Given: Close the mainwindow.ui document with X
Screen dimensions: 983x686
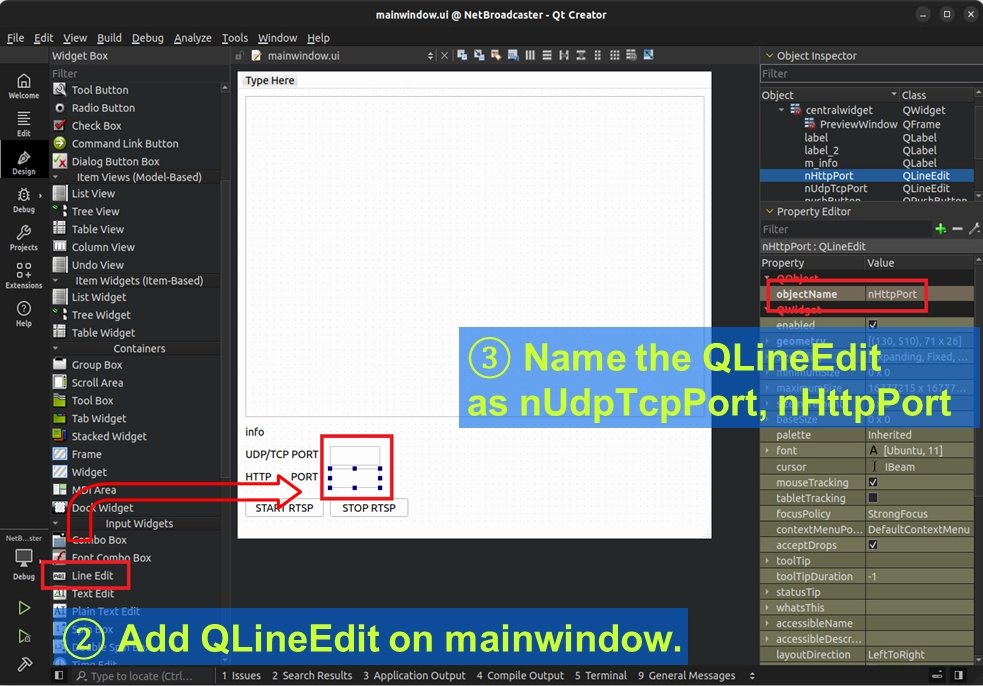Looking at the screenshot, I should pos(444,56).
